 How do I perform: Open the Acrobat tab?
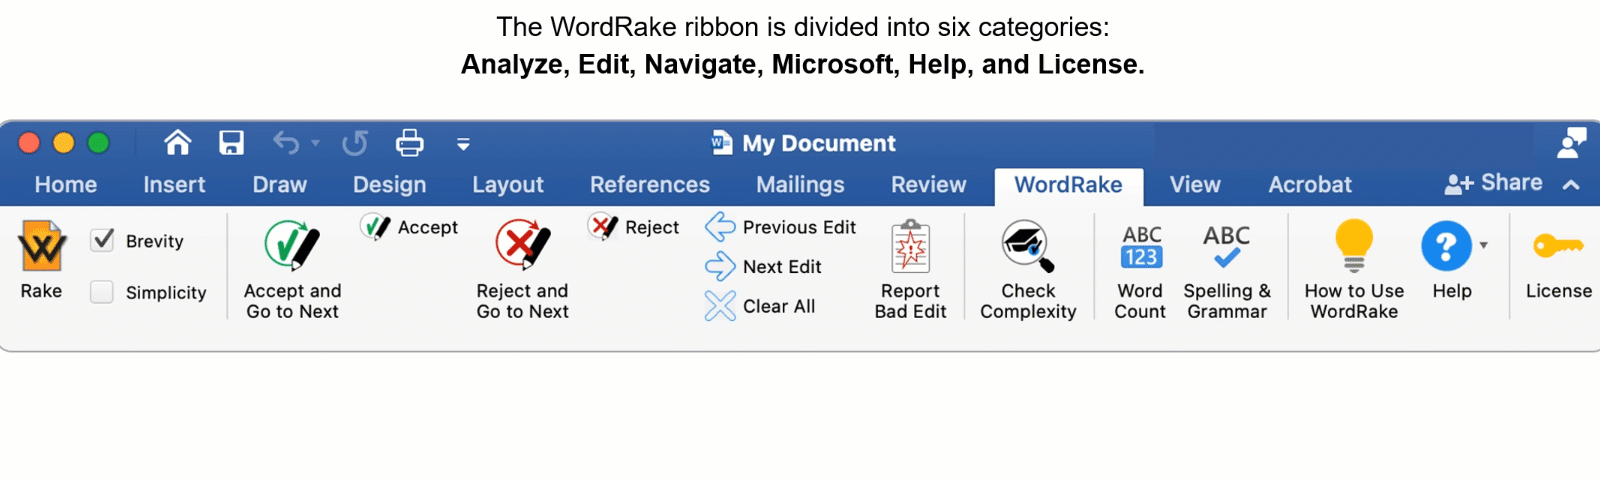pos(1310,185)
